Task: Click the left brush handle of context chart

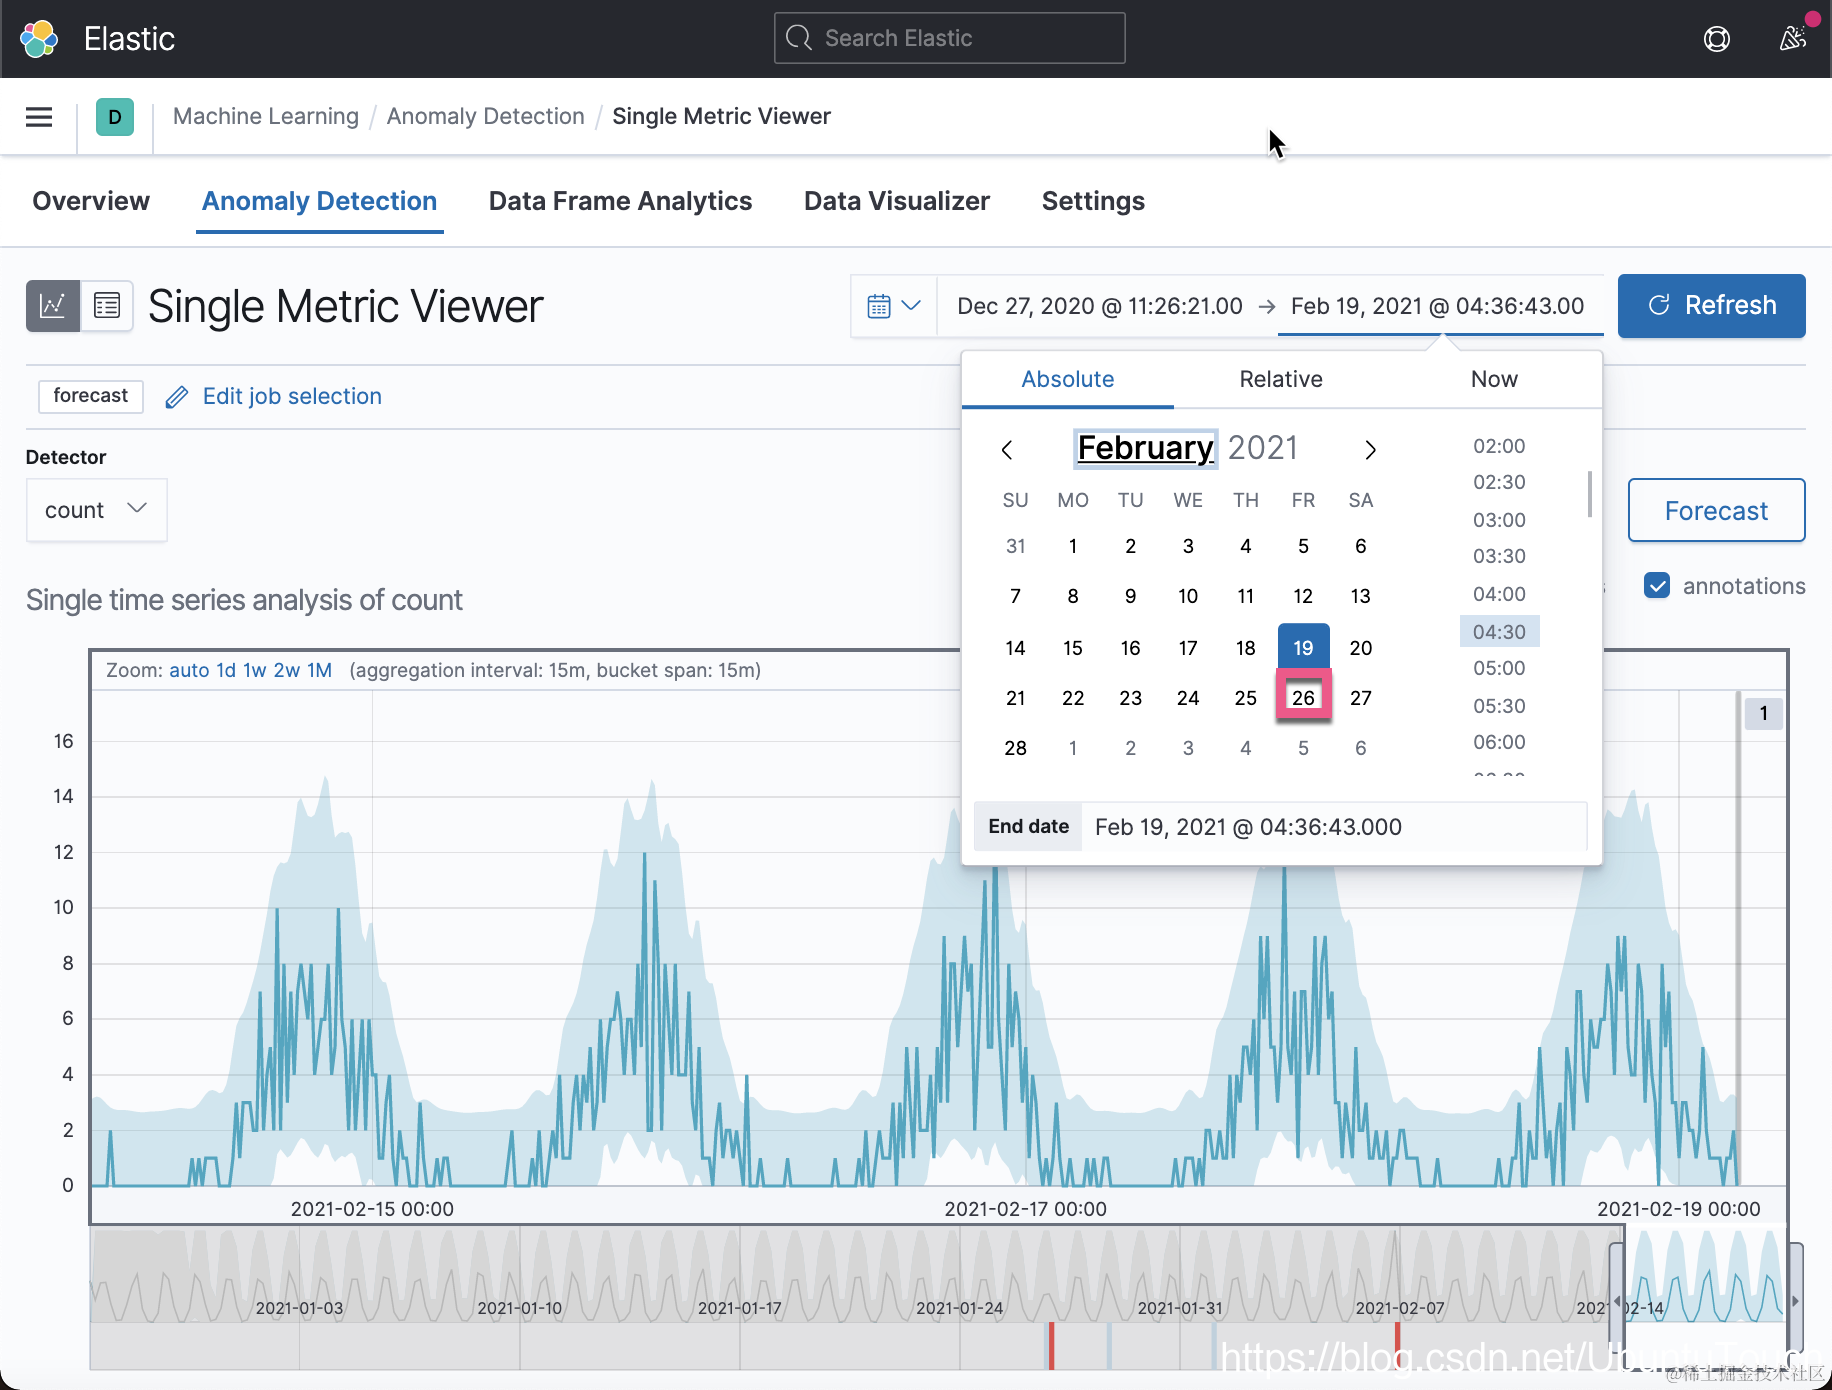Action: coord(1616,1300)
